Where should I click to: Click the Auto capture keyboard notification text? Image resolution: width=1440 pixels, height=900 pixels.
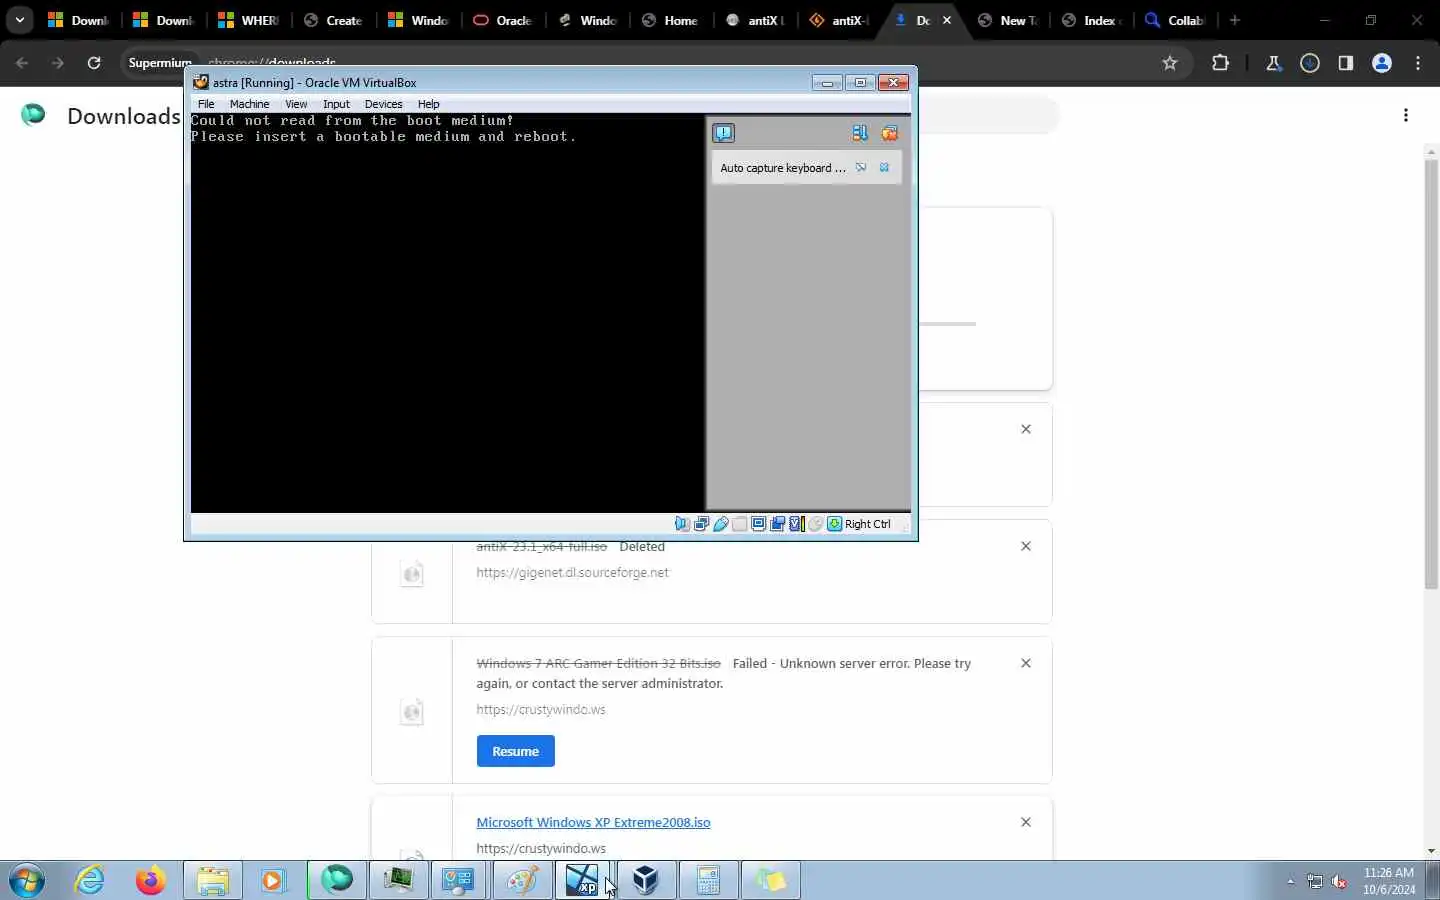click(x=783, y=168)
